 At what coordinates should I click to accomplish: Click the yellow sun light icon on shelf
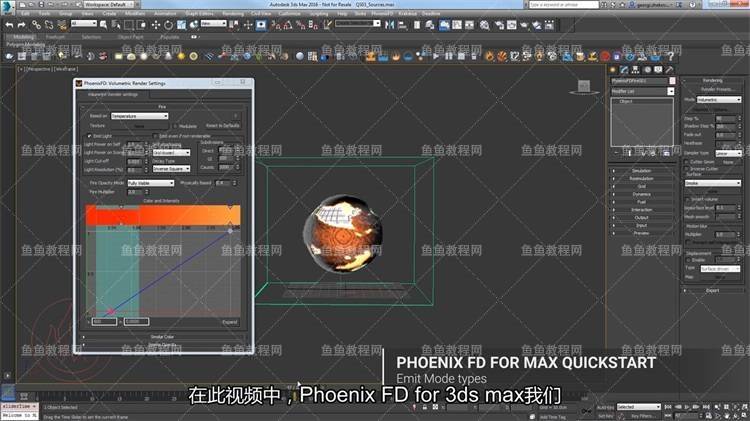tap(181, 56)
